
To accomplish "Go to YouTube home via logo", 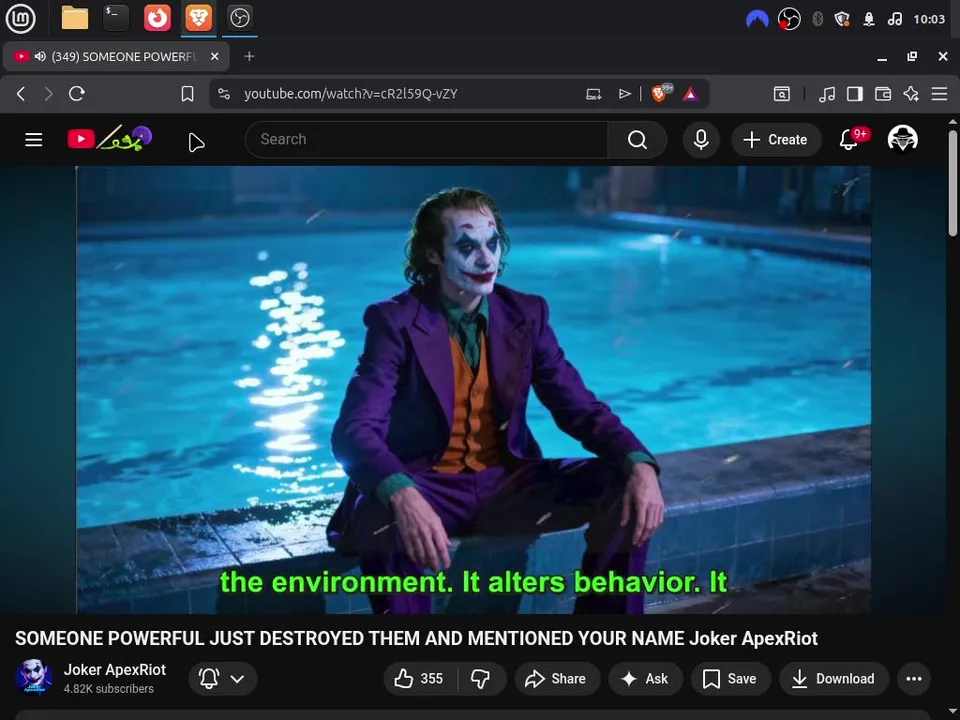I will (110, 139).
